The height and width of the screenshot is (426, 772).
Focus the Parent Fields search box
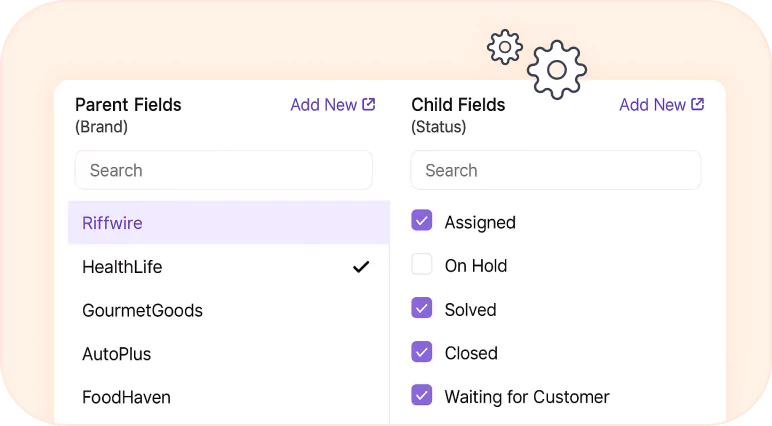224,170
